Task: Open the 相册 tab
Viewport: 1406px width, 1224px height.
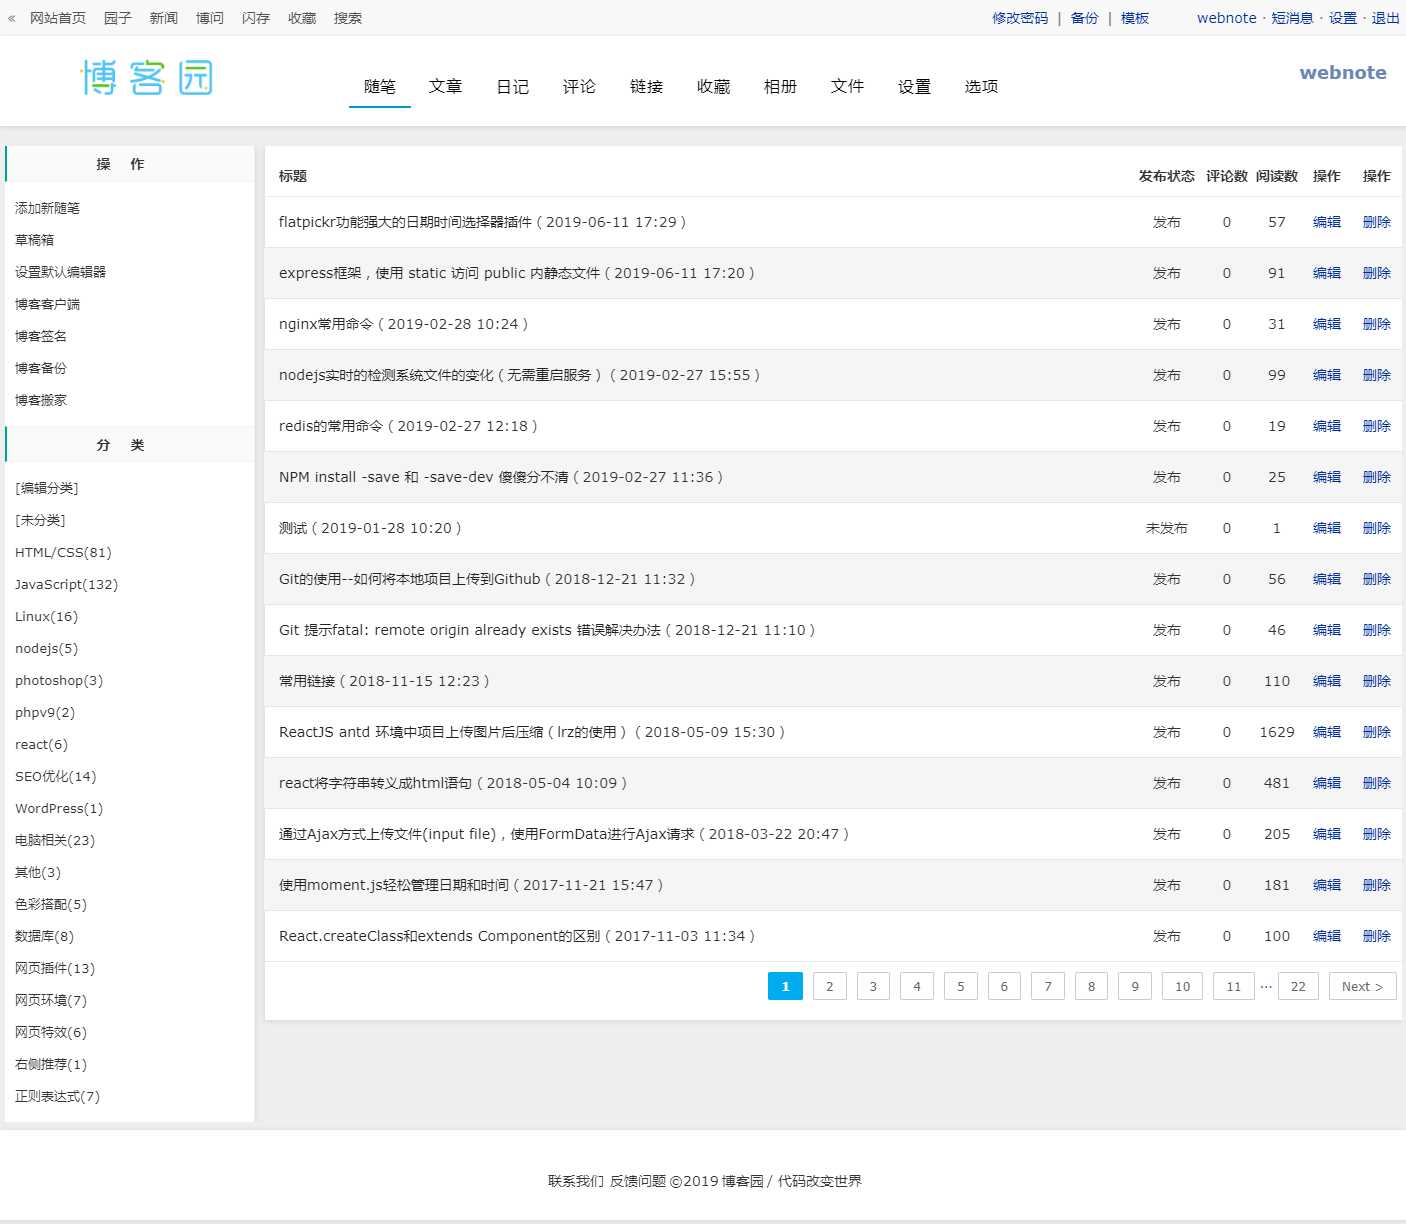Action: click(x=781, y=87)
